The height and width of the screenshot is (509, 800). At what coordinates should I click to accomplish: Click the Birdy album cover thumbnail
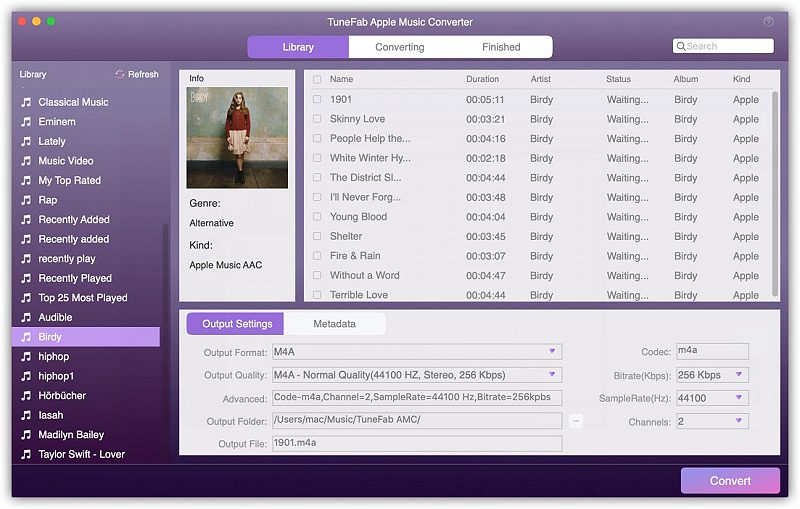[237, 137]
